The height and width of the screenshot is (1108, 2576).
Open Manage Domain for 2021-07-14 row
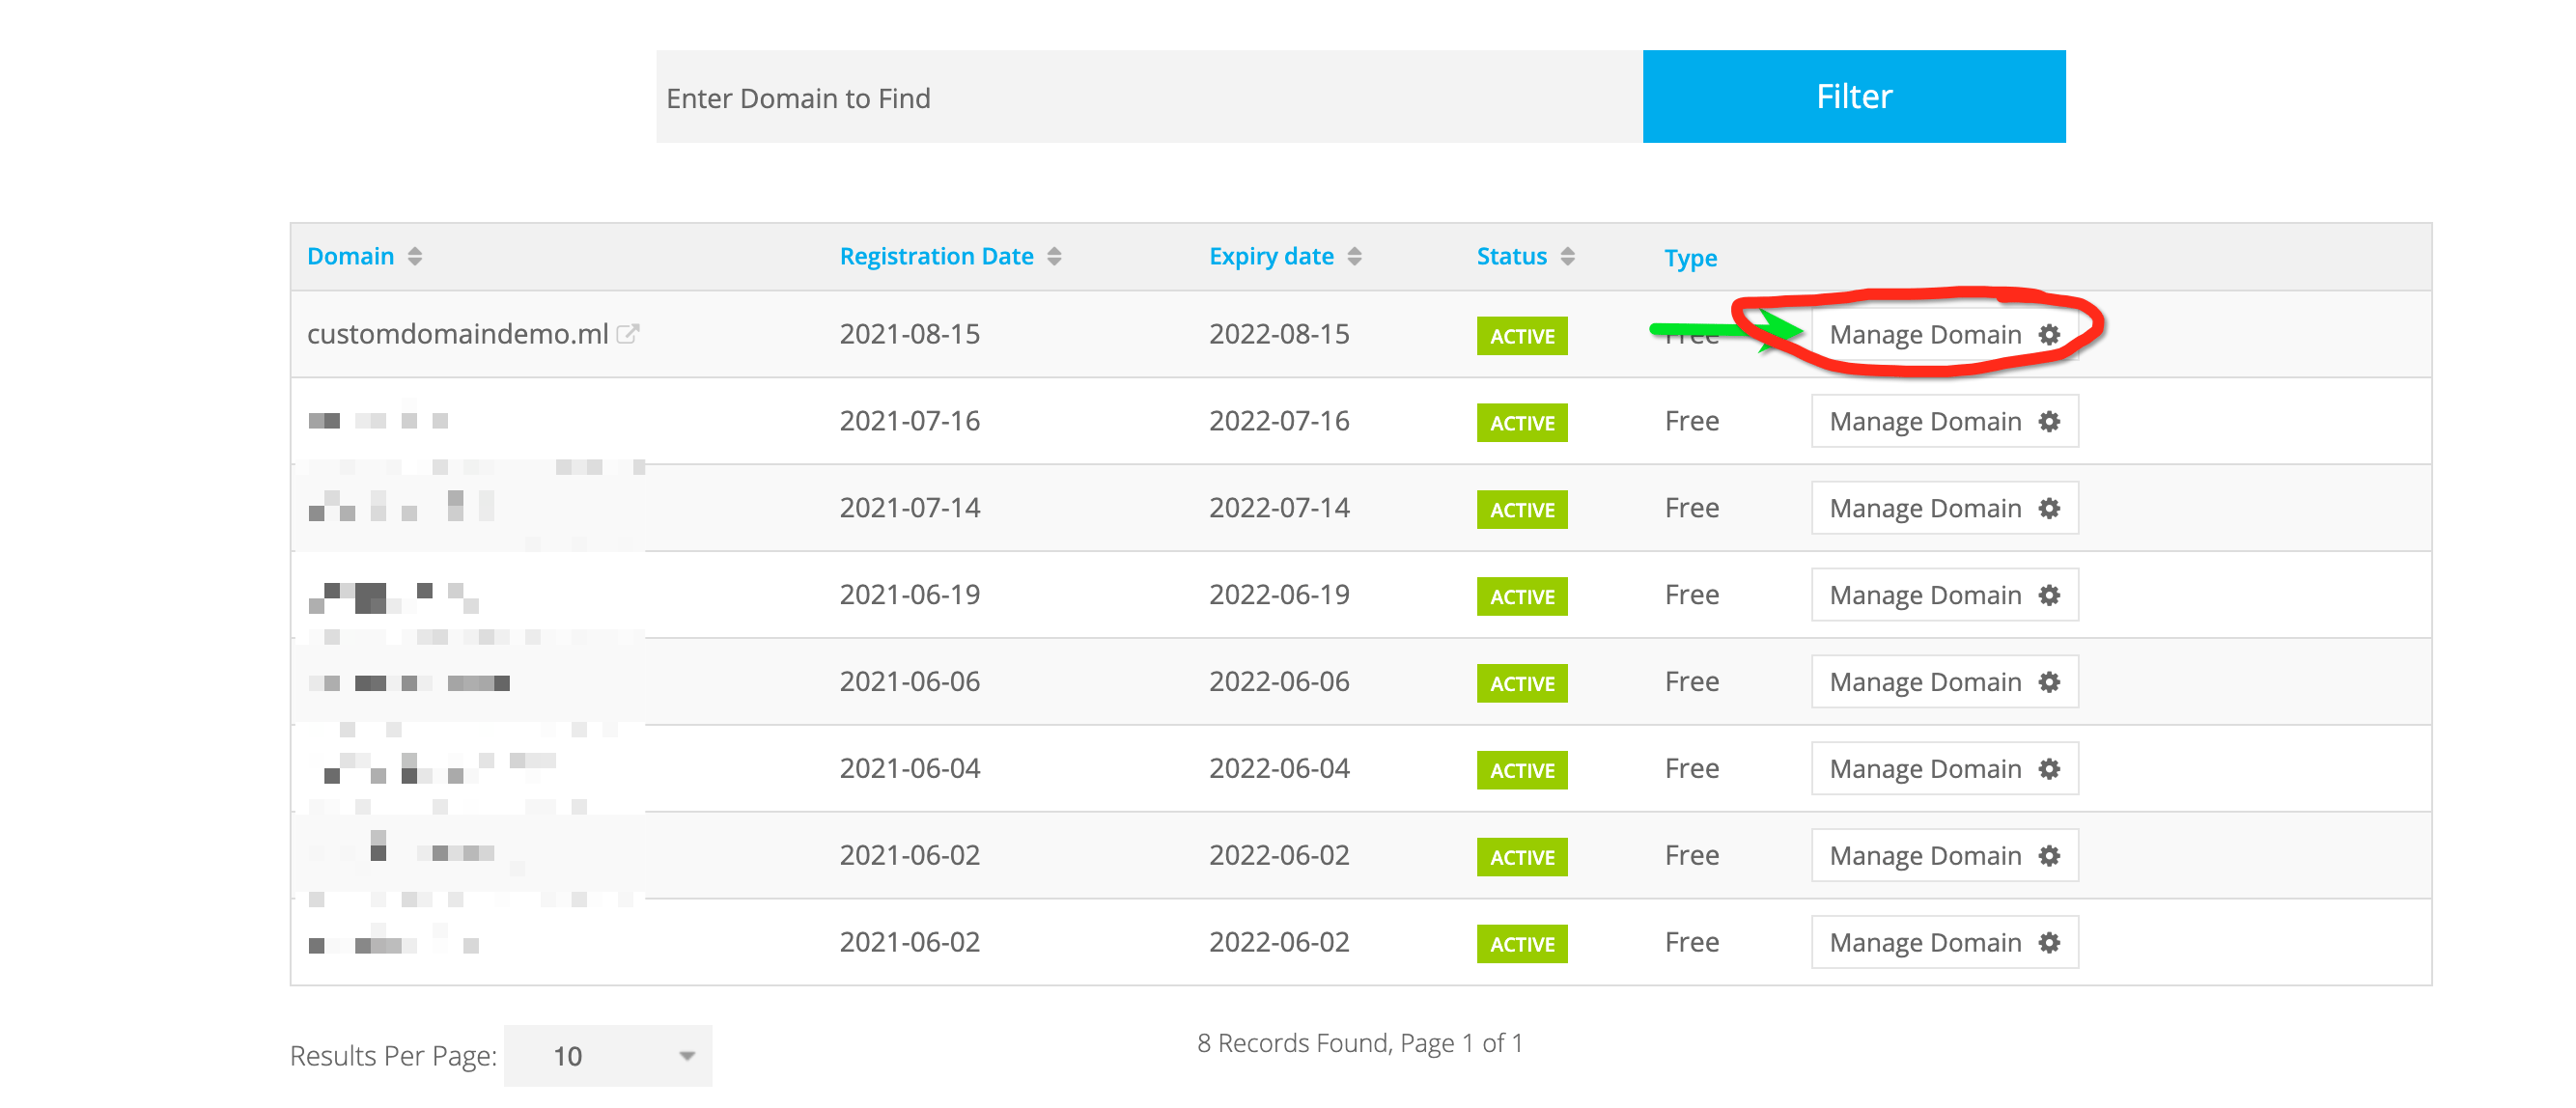pyautogui.click(x=1944, y=508)
